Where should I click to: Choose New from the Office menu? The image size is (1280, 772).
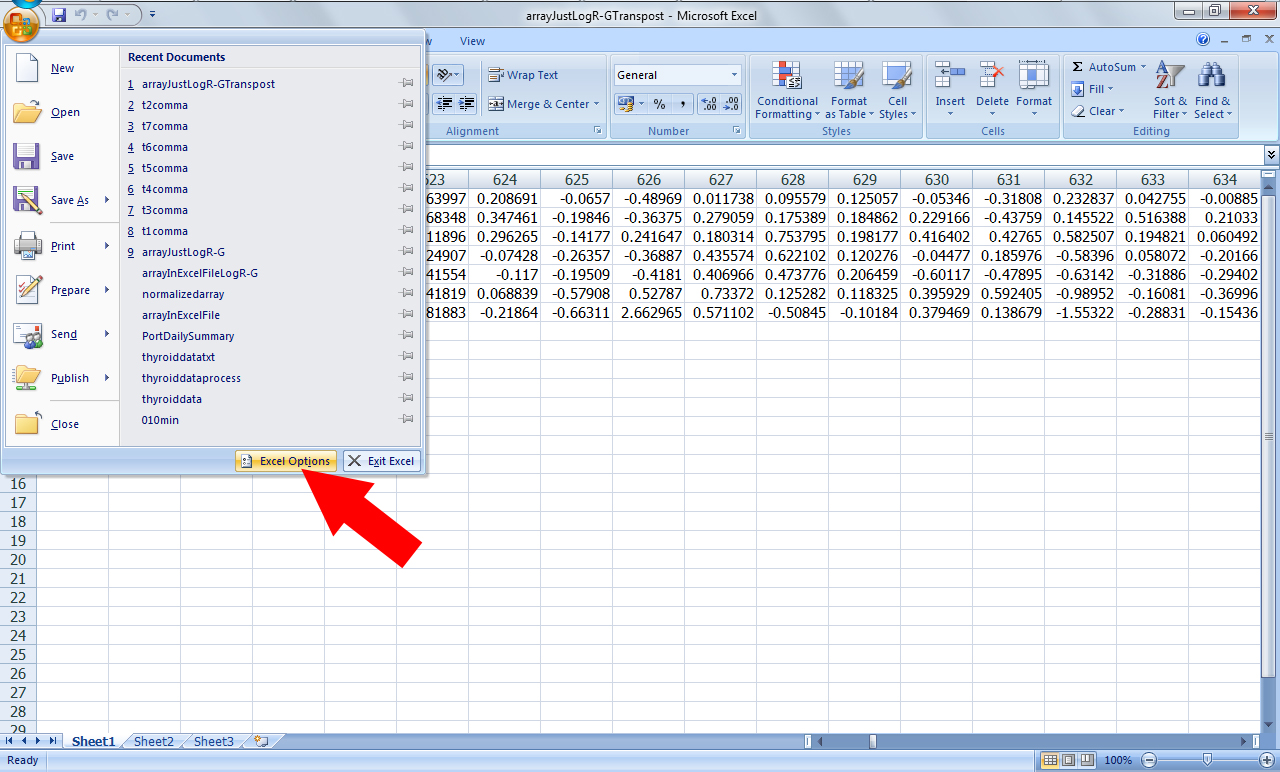pos(62,68)
